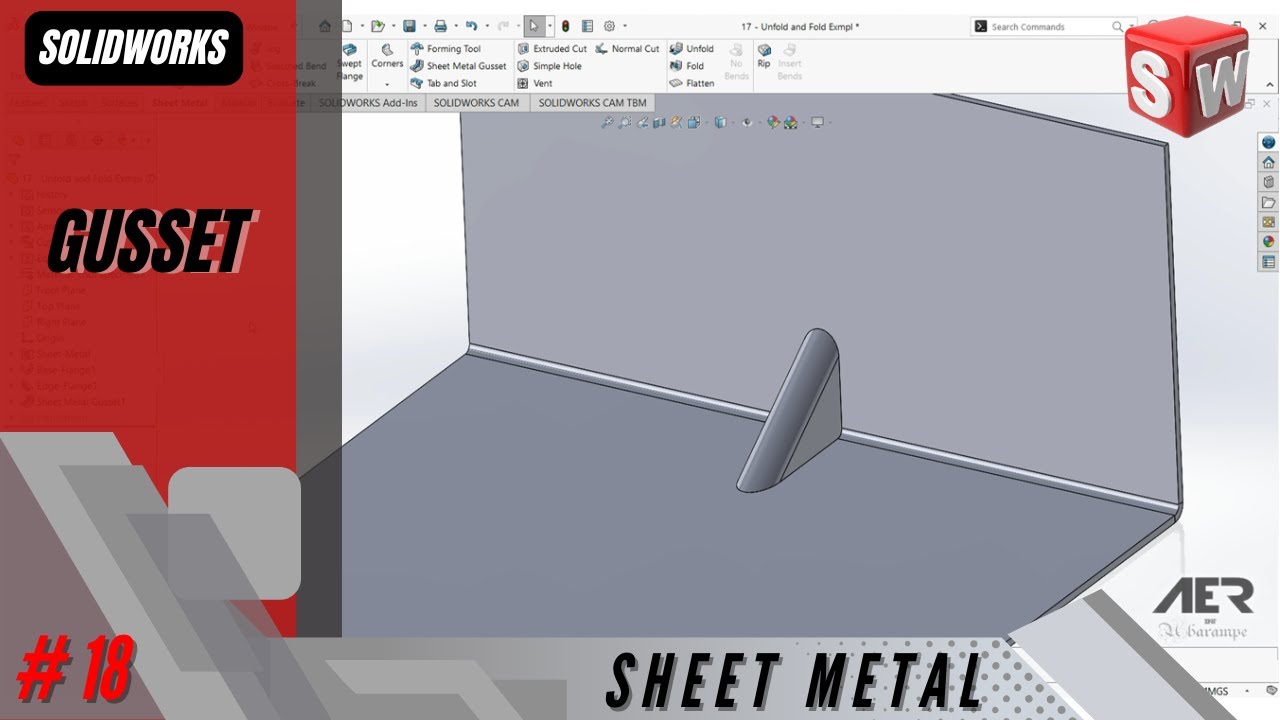Image resolution: width=1280 pixels, height=720 pixels.
Task: Open the Options gear dropdown arrow
Action: [625, 26]
